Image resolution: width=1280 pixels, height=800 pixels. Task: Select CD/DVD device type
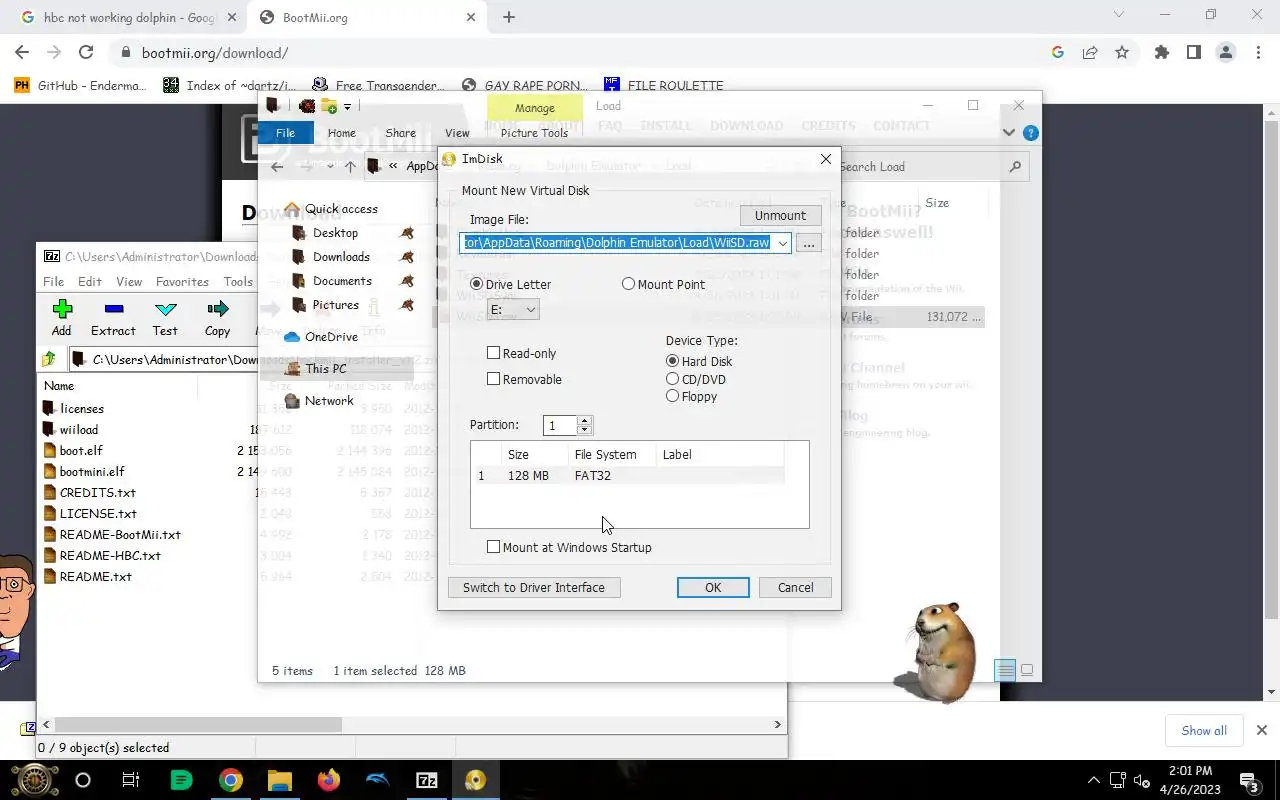tap(672, 379)
